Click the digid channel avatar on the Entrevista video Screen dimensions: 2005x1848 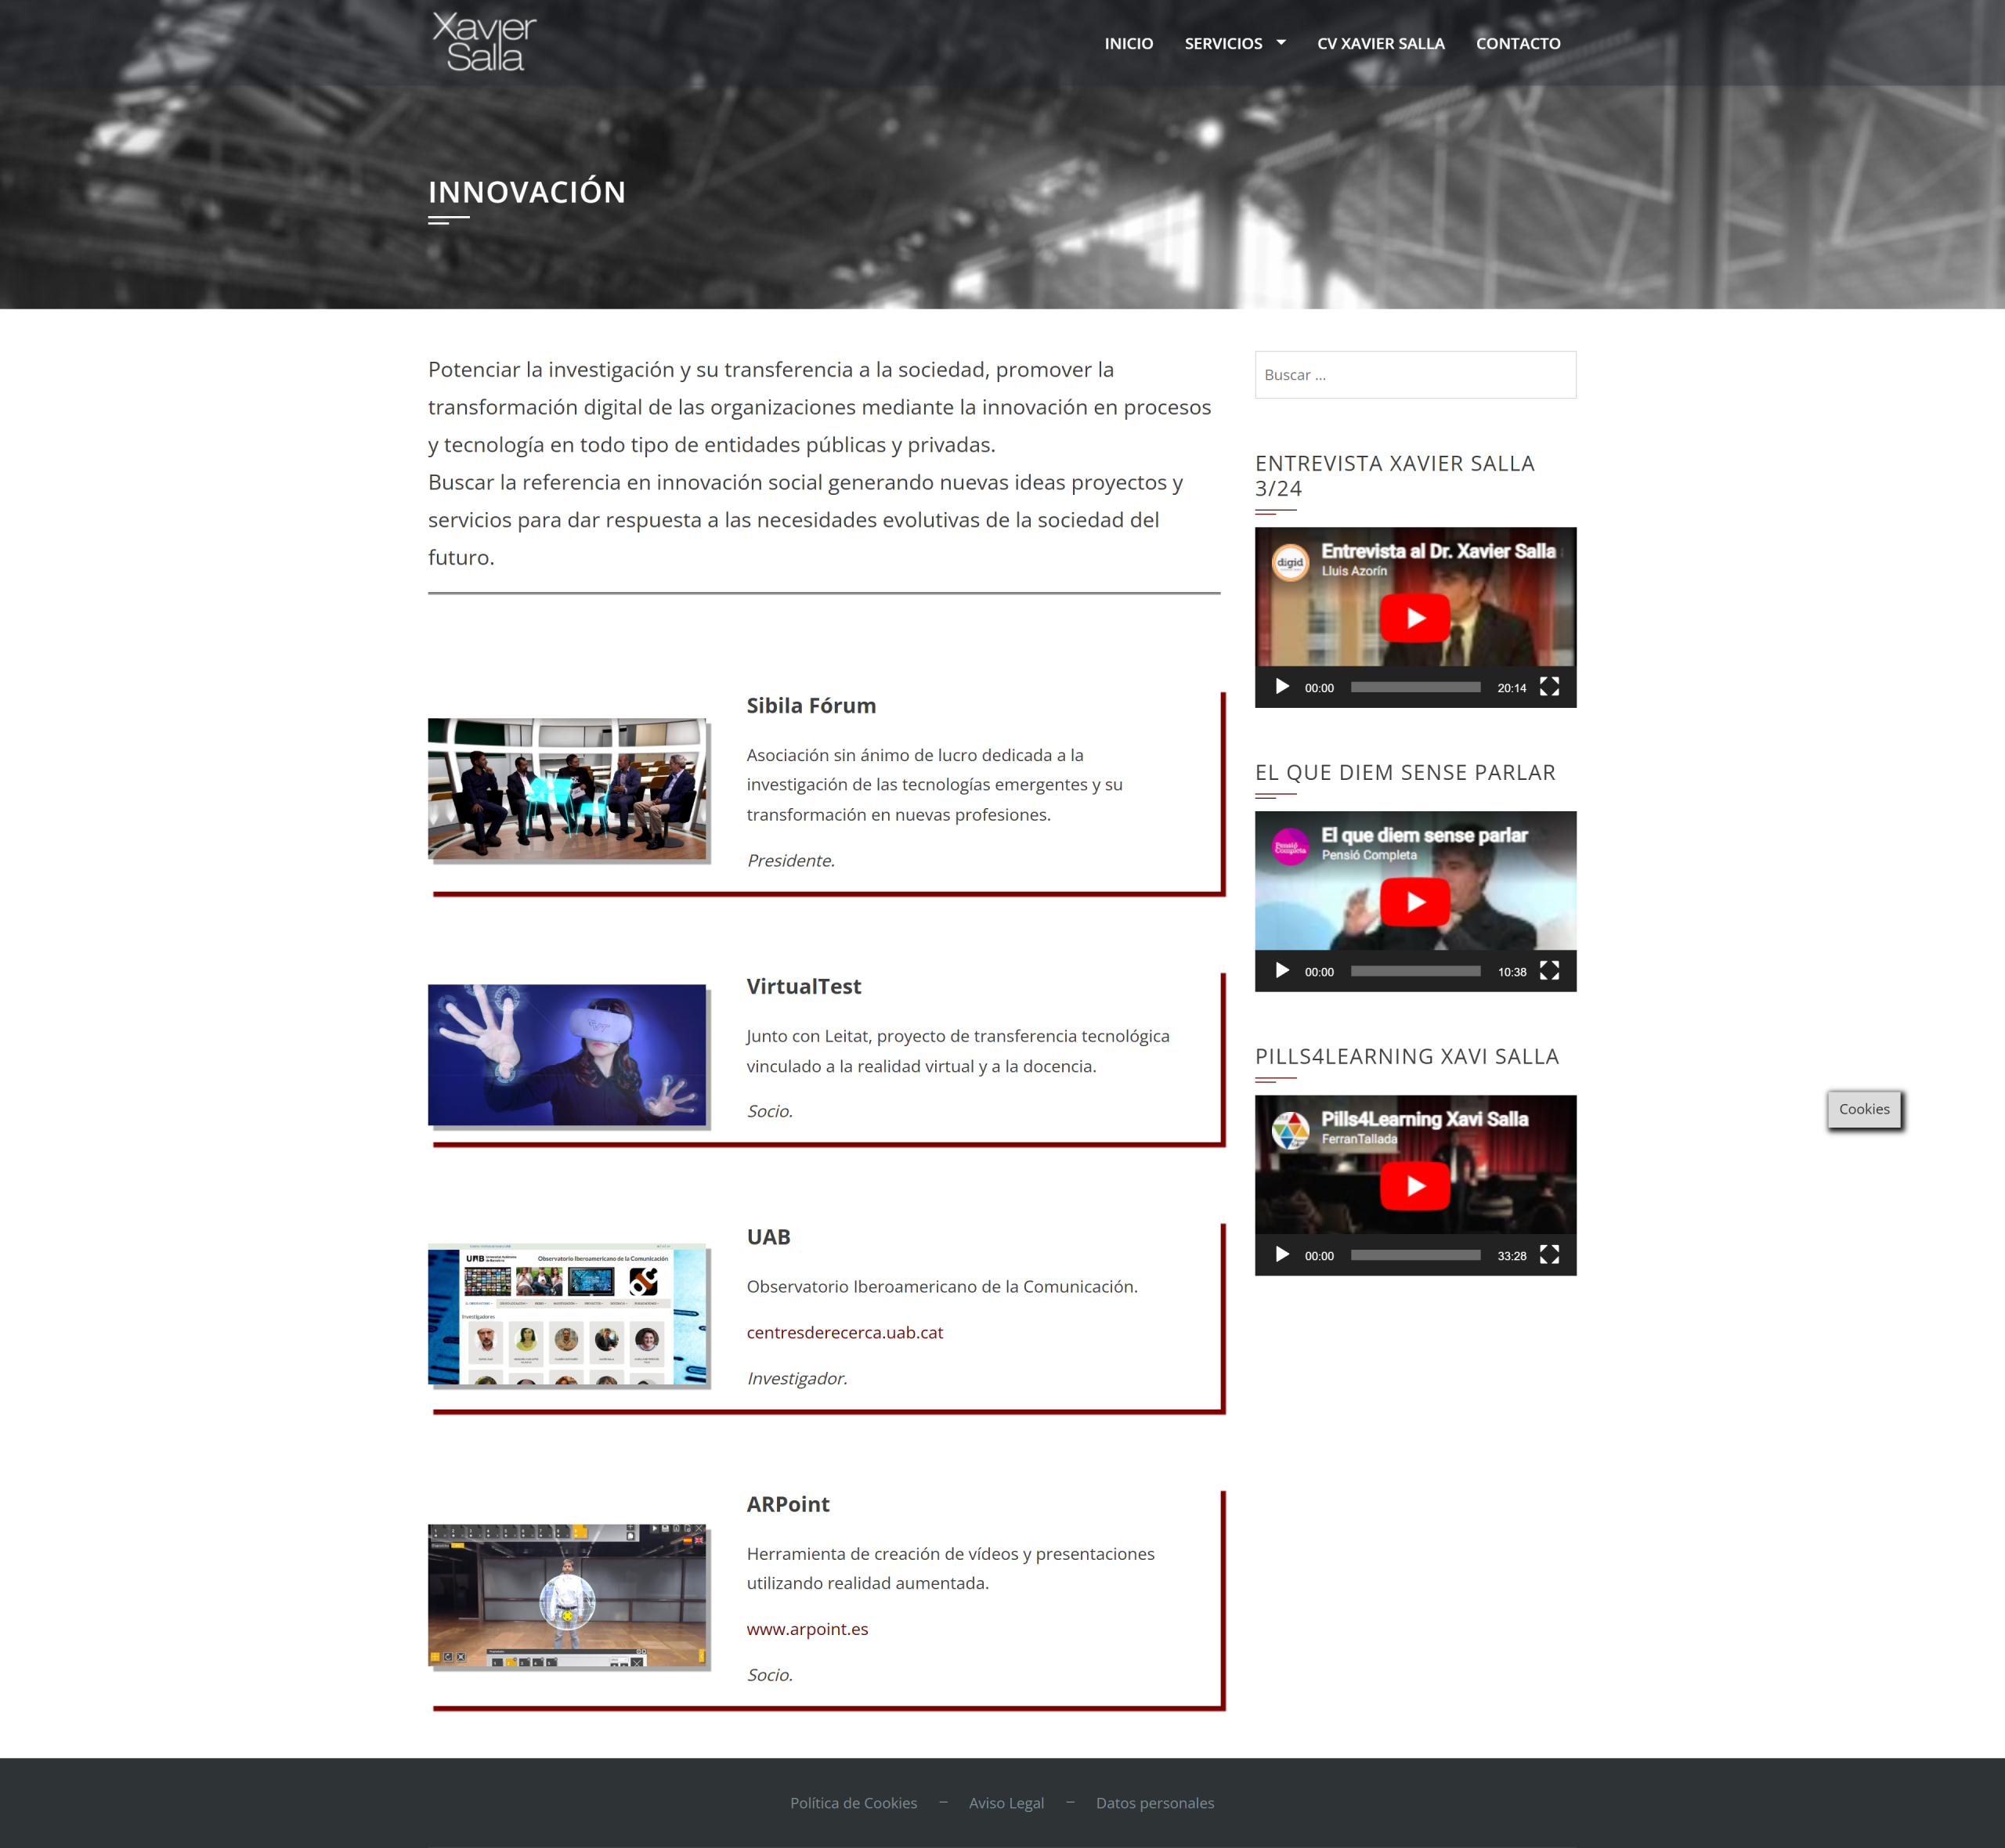[1290, 562]
